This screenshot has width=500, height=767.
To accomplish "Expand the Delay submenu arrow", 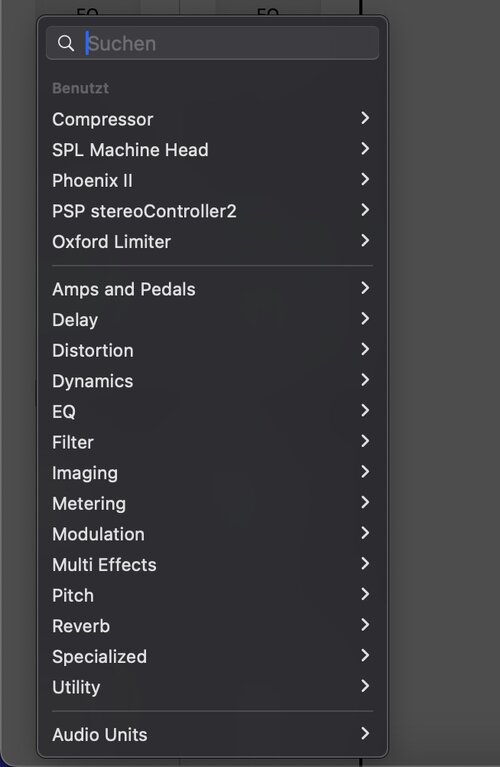I will 365,319.
